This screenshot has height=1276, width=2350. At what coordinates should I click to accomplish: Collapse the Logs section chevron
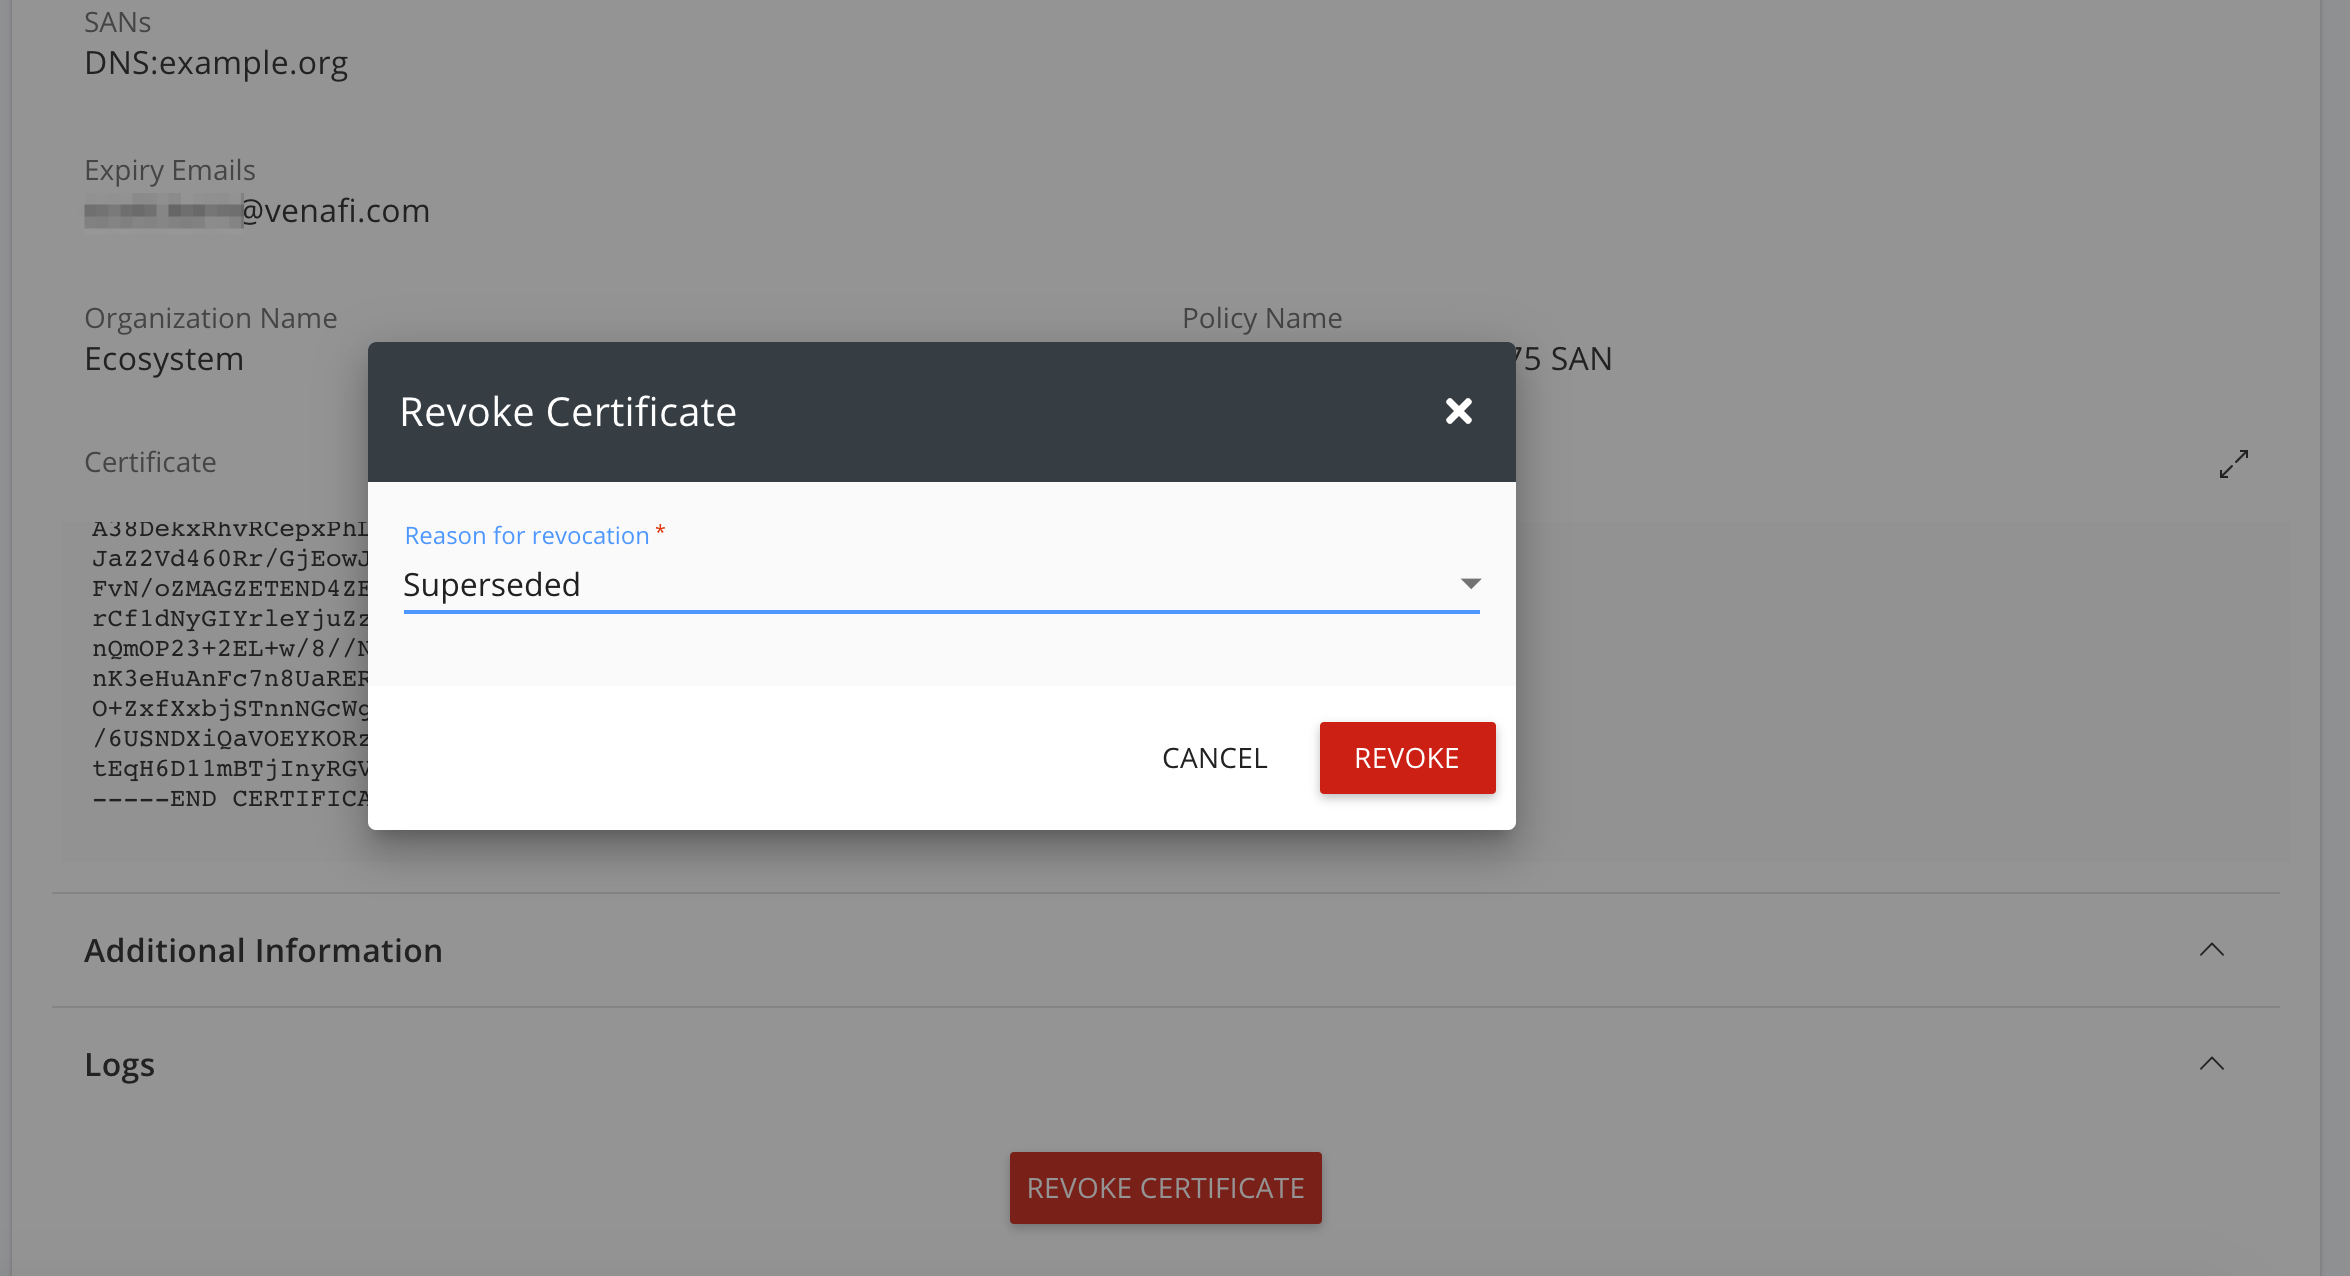coord(2212,1064)
